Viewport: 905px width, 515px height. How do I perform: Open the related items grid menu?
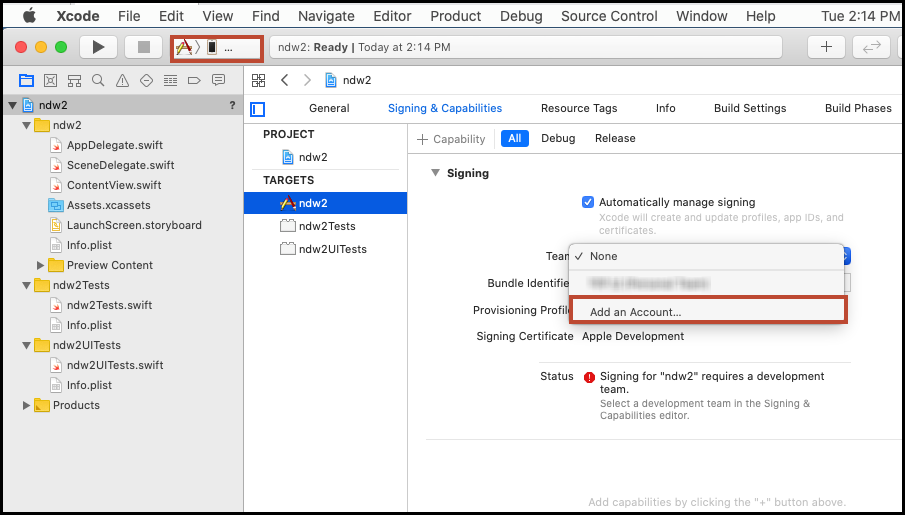(259, 80)
